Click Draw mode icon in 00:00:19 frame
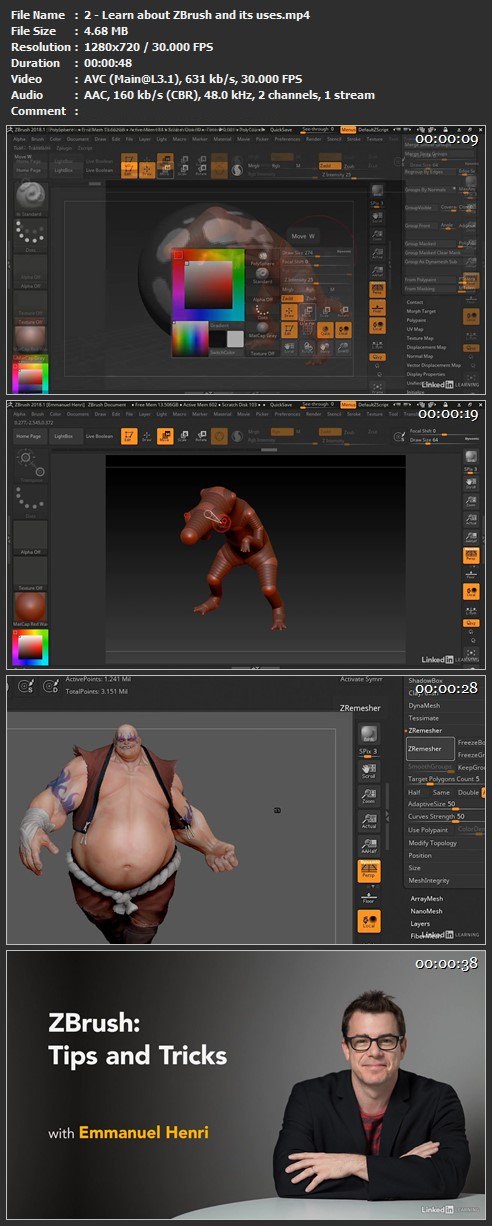 146,436
